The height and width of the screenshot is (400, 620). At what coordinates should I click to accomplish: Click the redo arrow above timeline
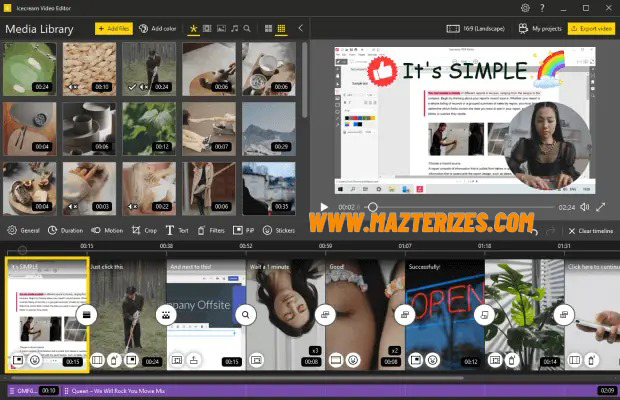pyautogui.click(x=550, y=231)
